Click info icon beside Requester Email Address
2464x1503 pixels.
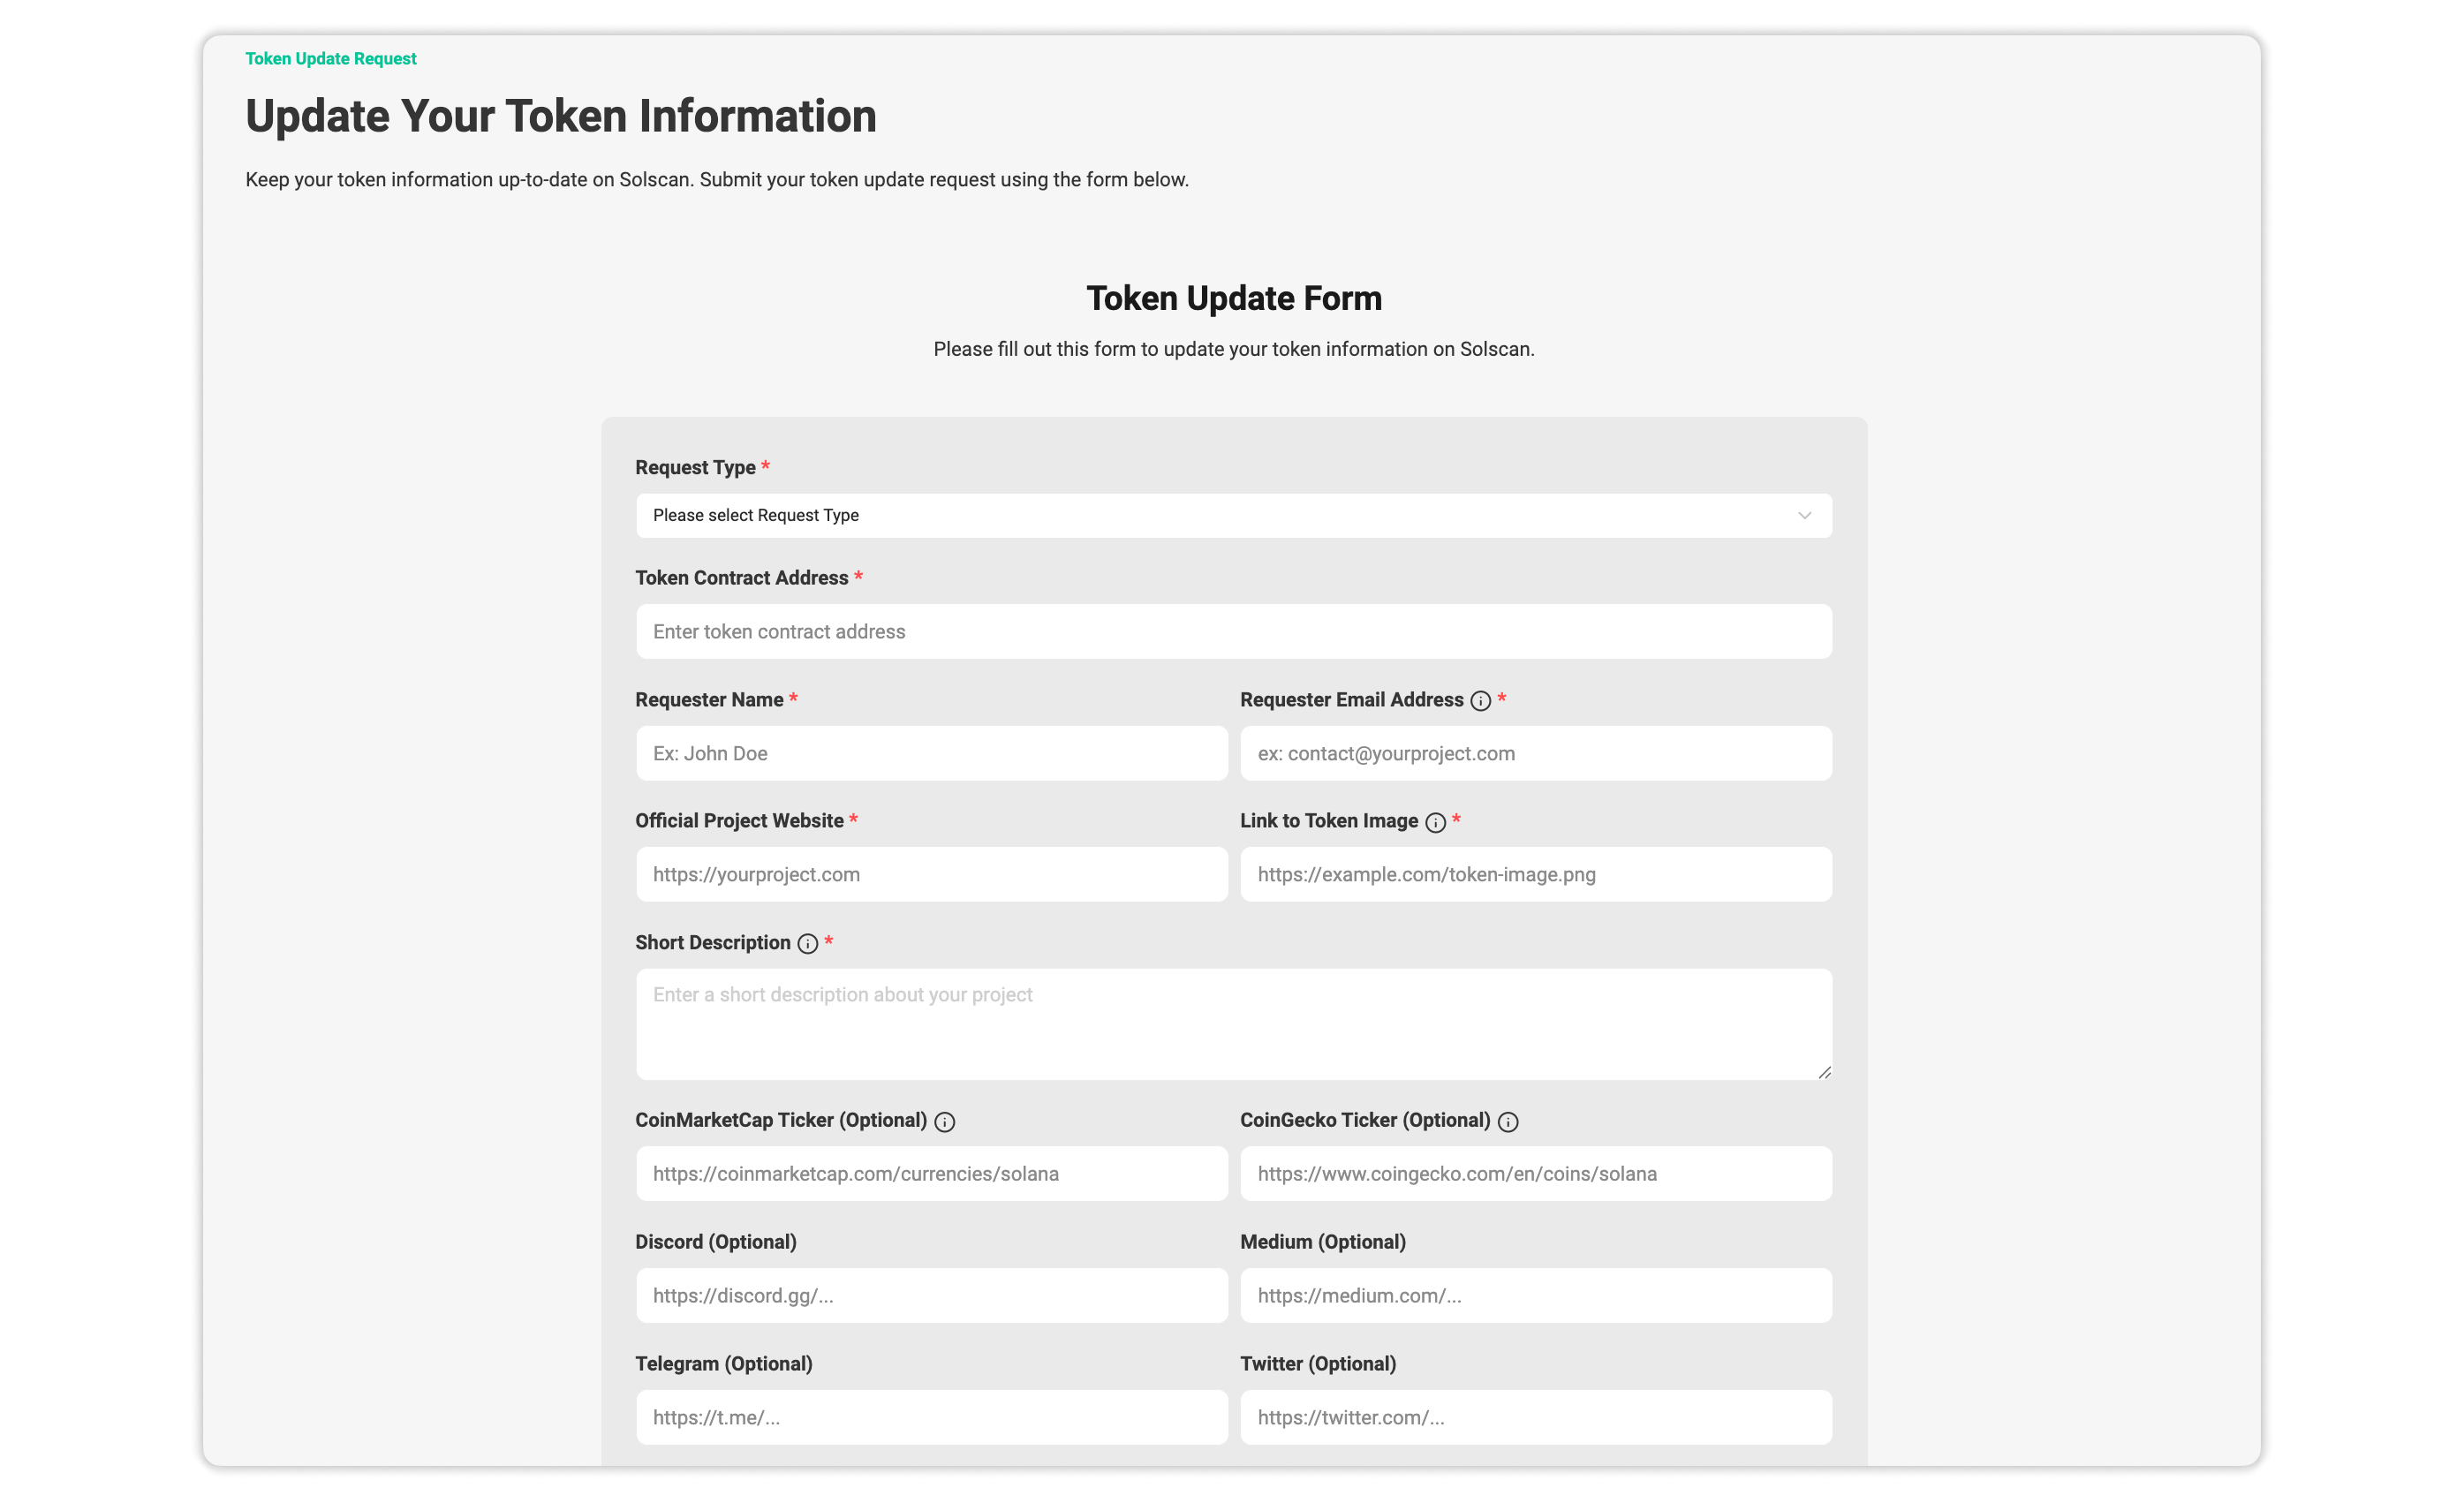[1480, 701]
